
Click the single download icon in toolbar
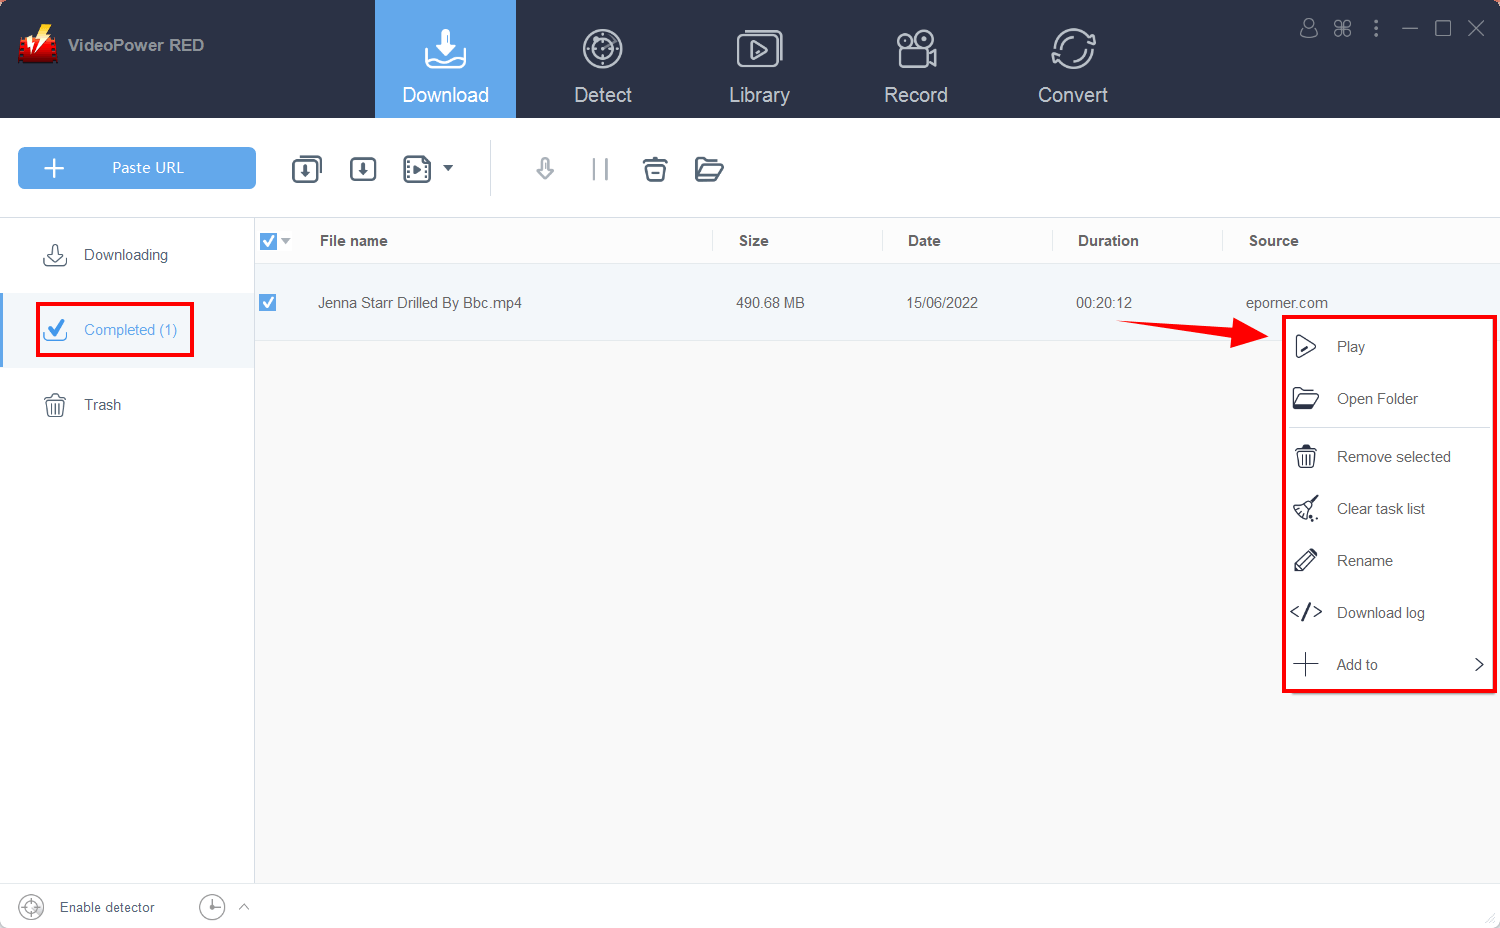(x=363, y=169)
